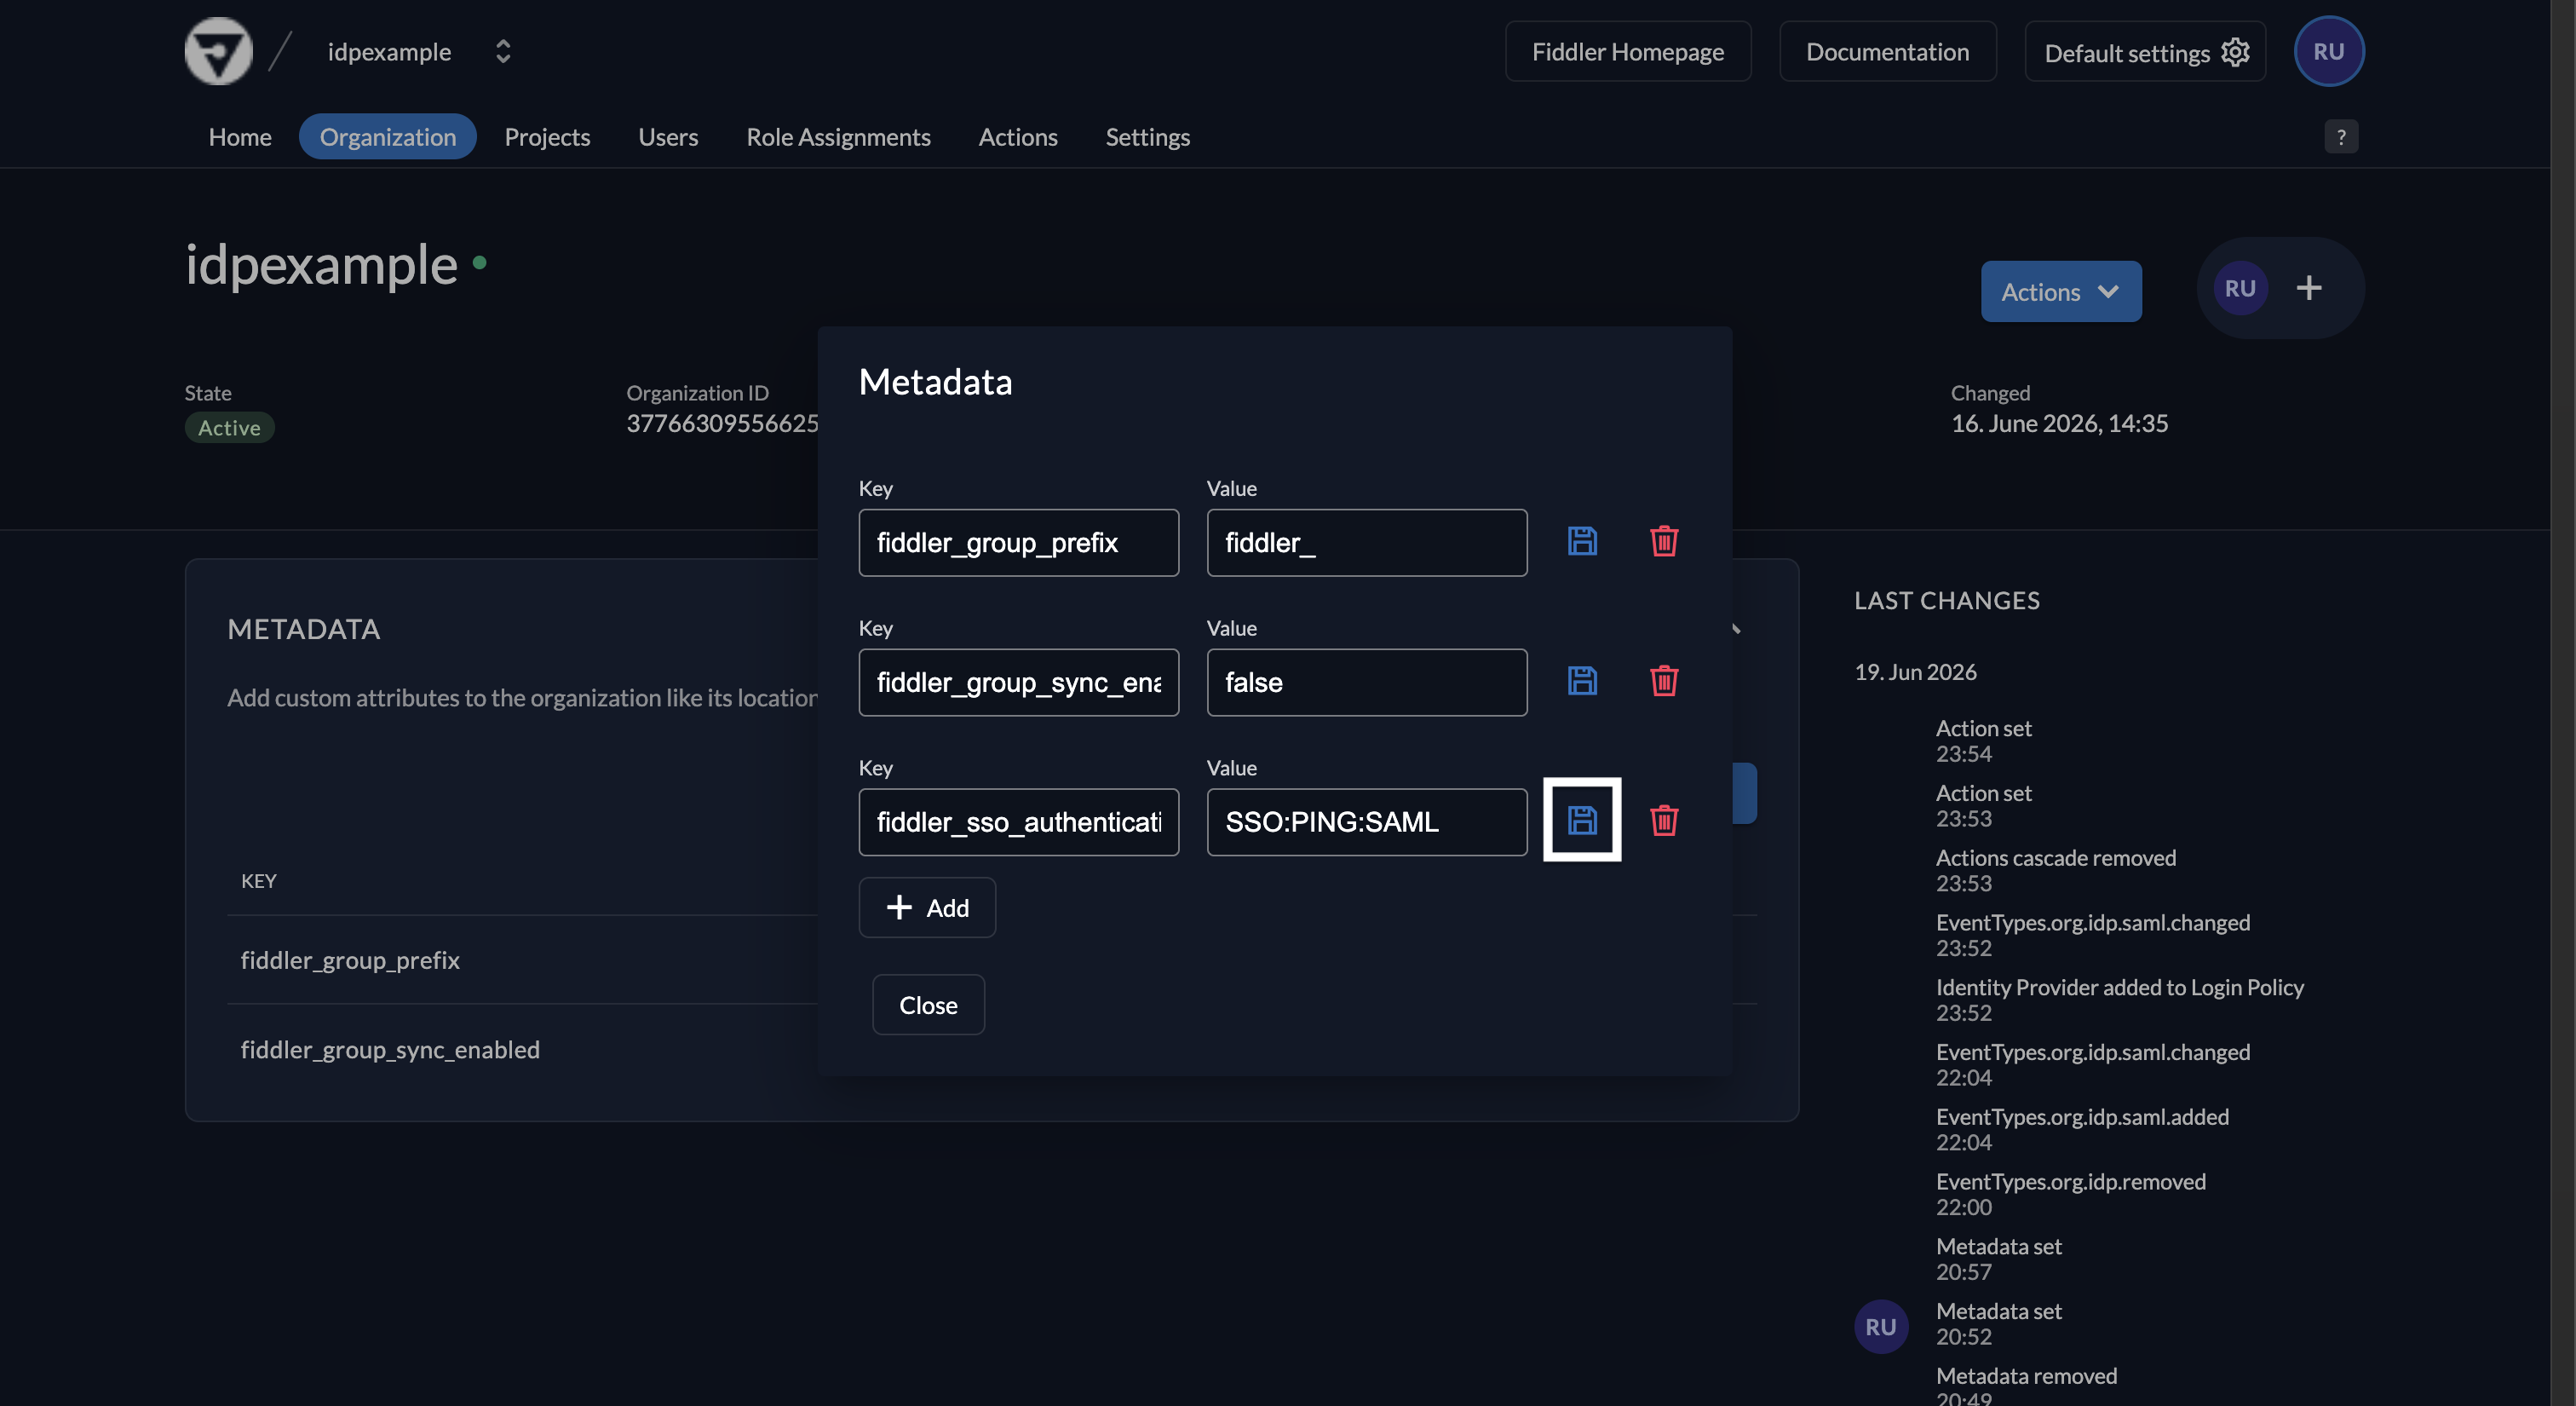Go to the Home tab
2576x1406 pixels.
click(240, 136)
